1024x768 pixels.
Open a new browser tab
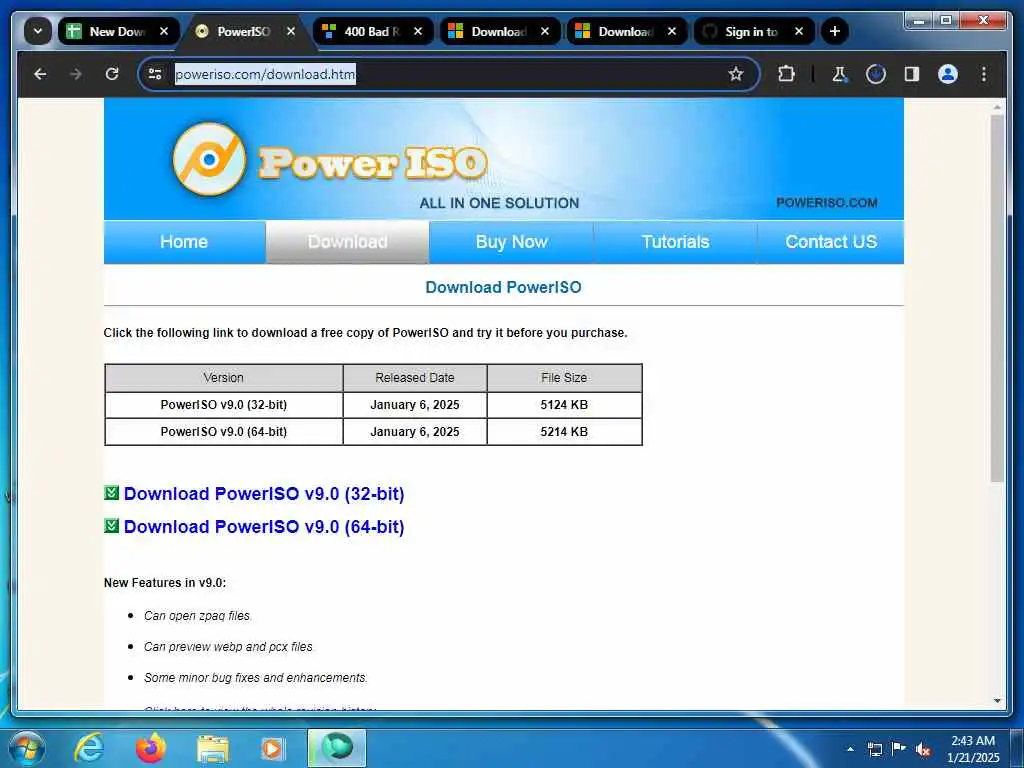834,31
